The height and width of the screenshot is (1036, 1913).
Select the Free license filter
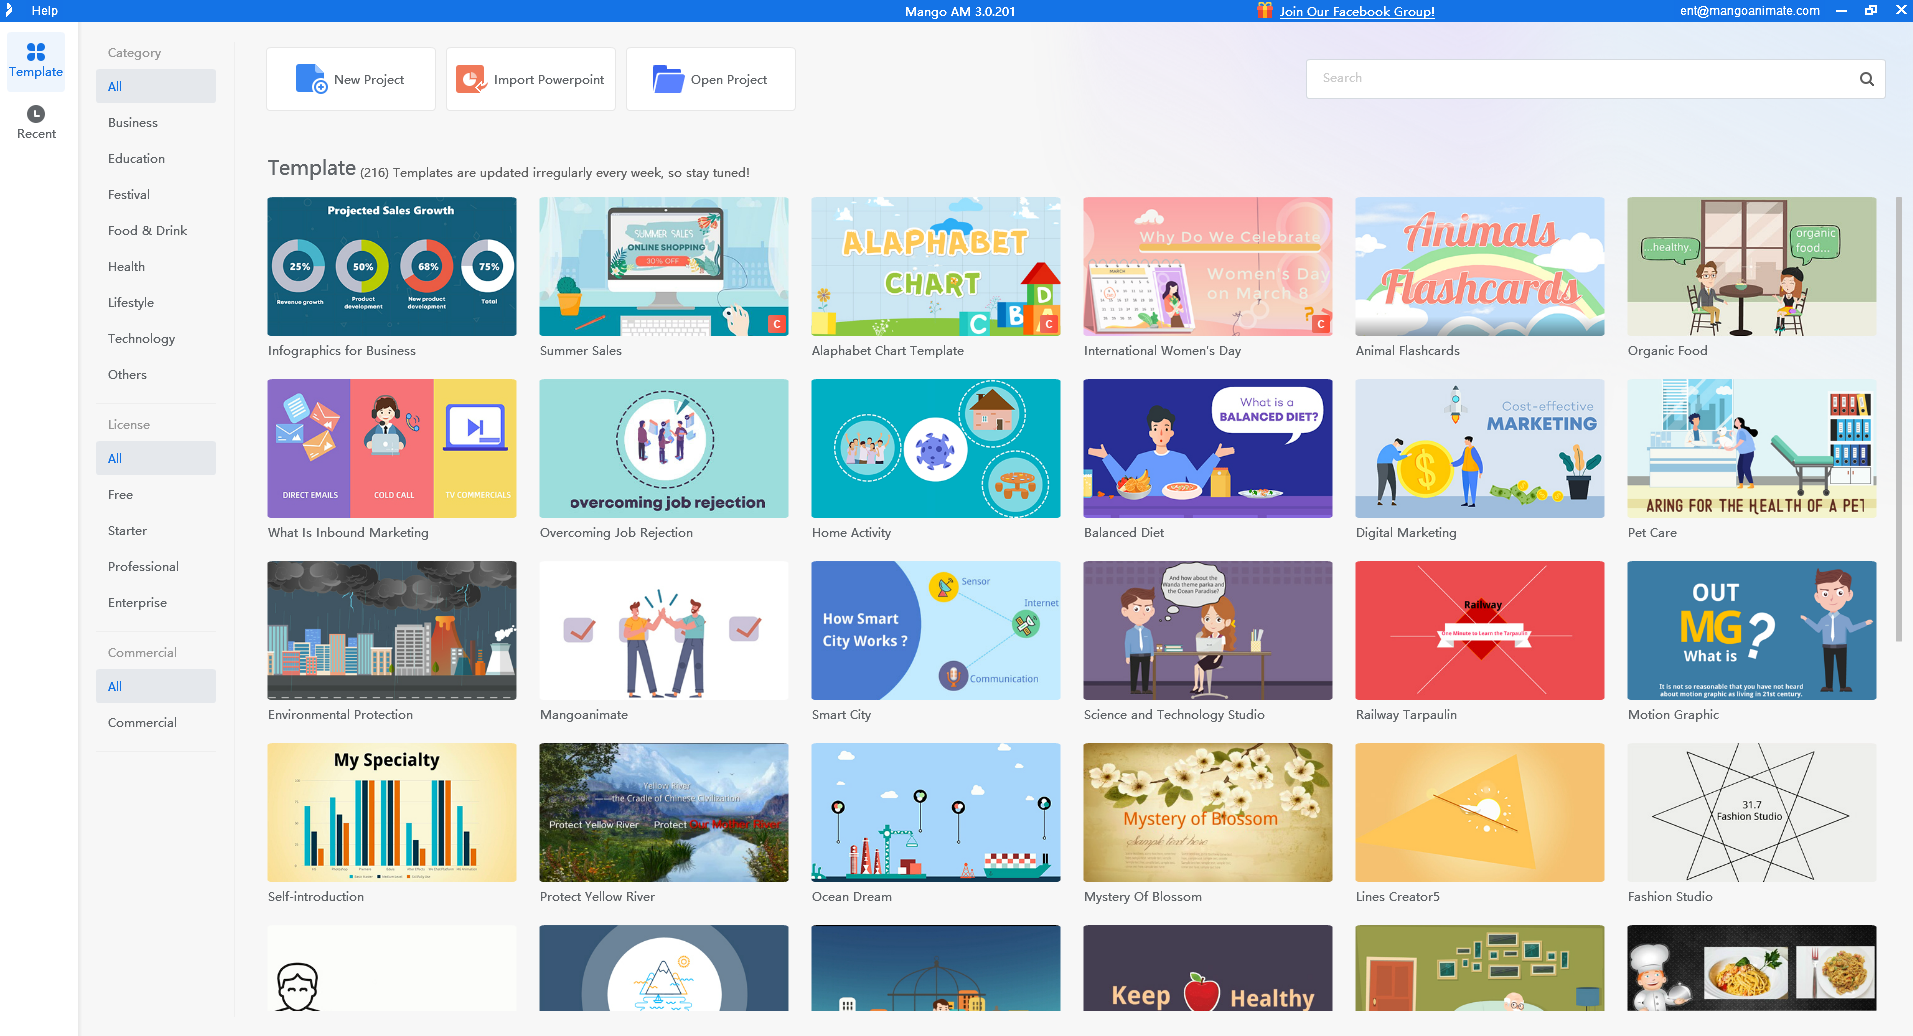(120, 494)
